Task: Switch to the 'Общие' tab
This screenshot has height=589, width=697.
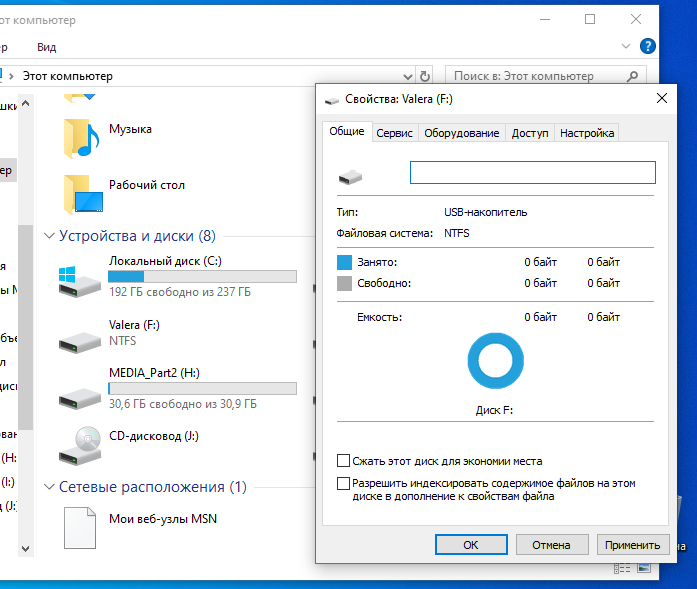Action: coord(347,132)
